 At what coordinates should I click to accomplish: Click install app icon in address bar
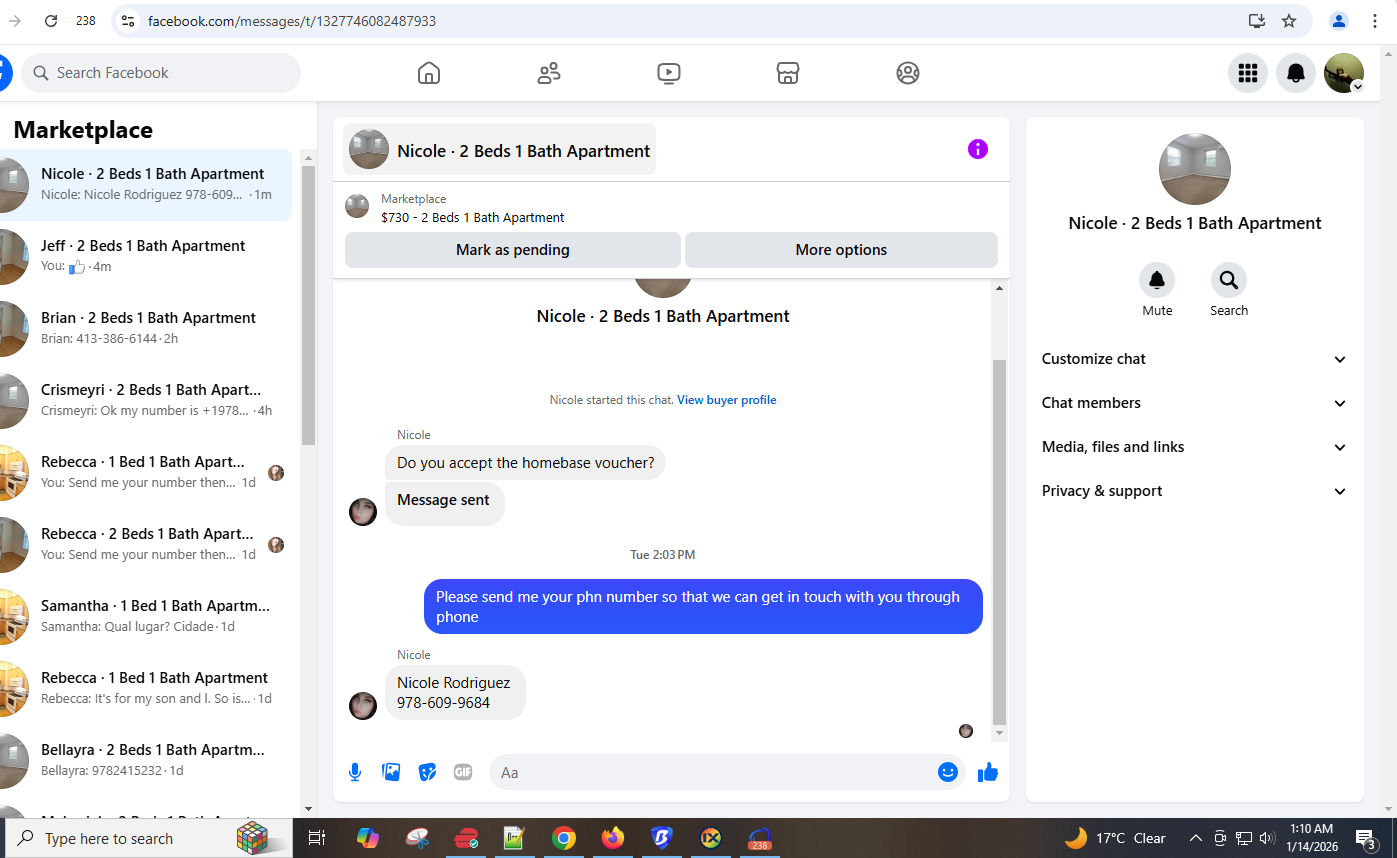tap(1257, 21)
